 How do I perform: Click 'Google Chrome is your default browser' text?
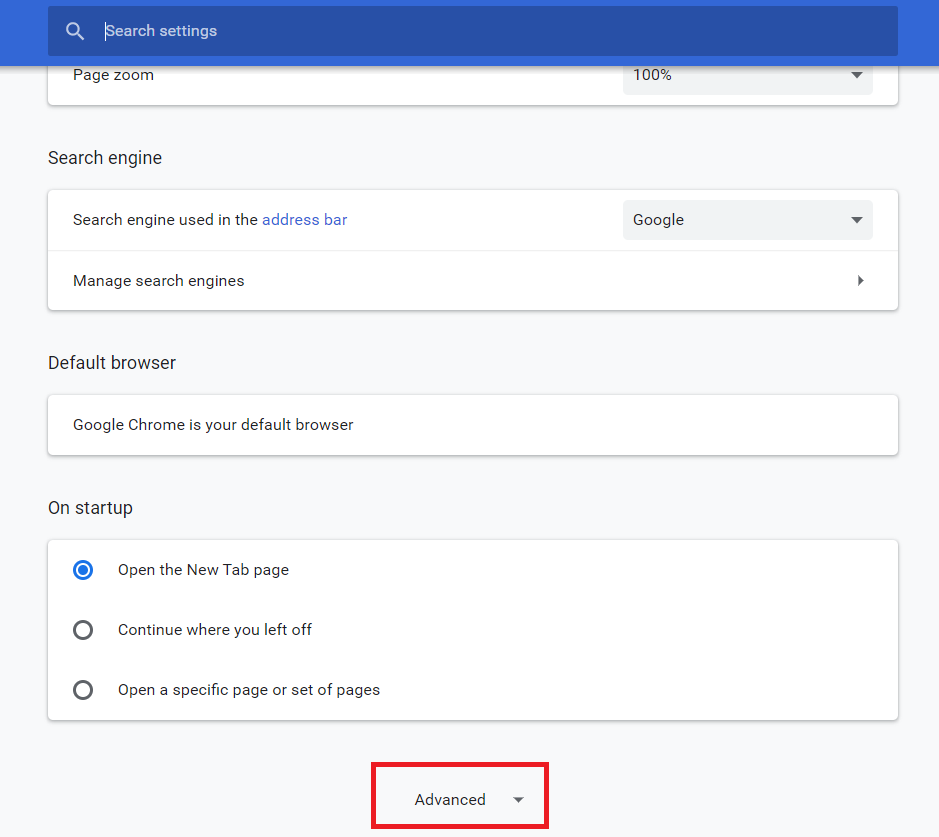coord(213,425)
